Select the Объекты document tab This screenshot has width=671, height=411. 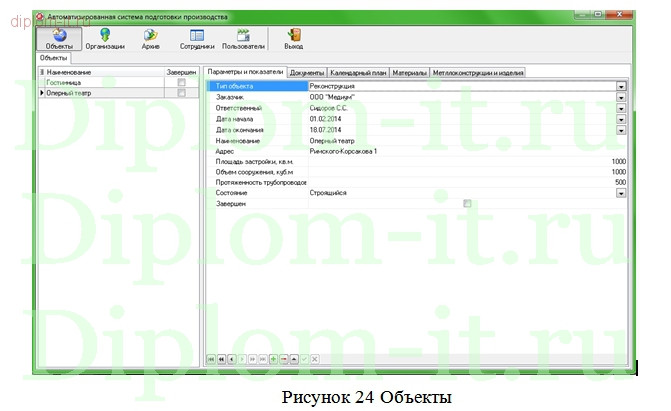(53, 58)
